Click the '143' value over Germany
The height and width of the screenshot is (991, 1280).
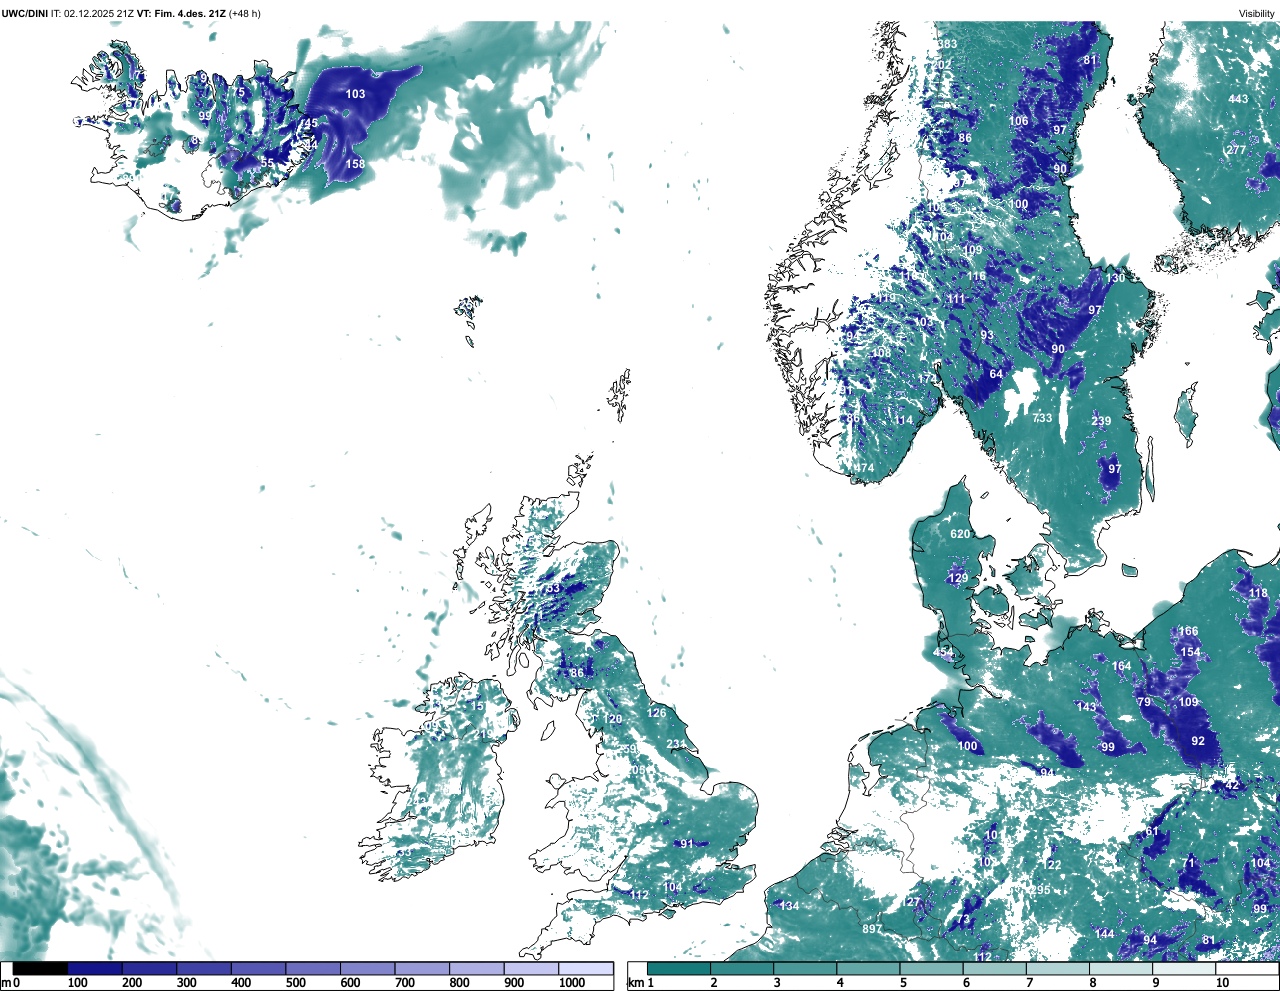1086,707
